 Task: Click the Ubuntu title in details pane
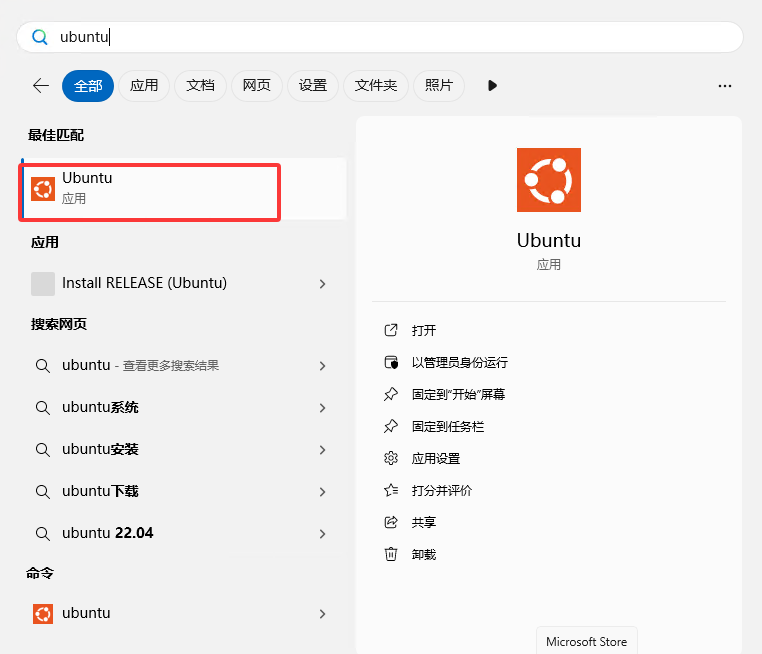549,241
